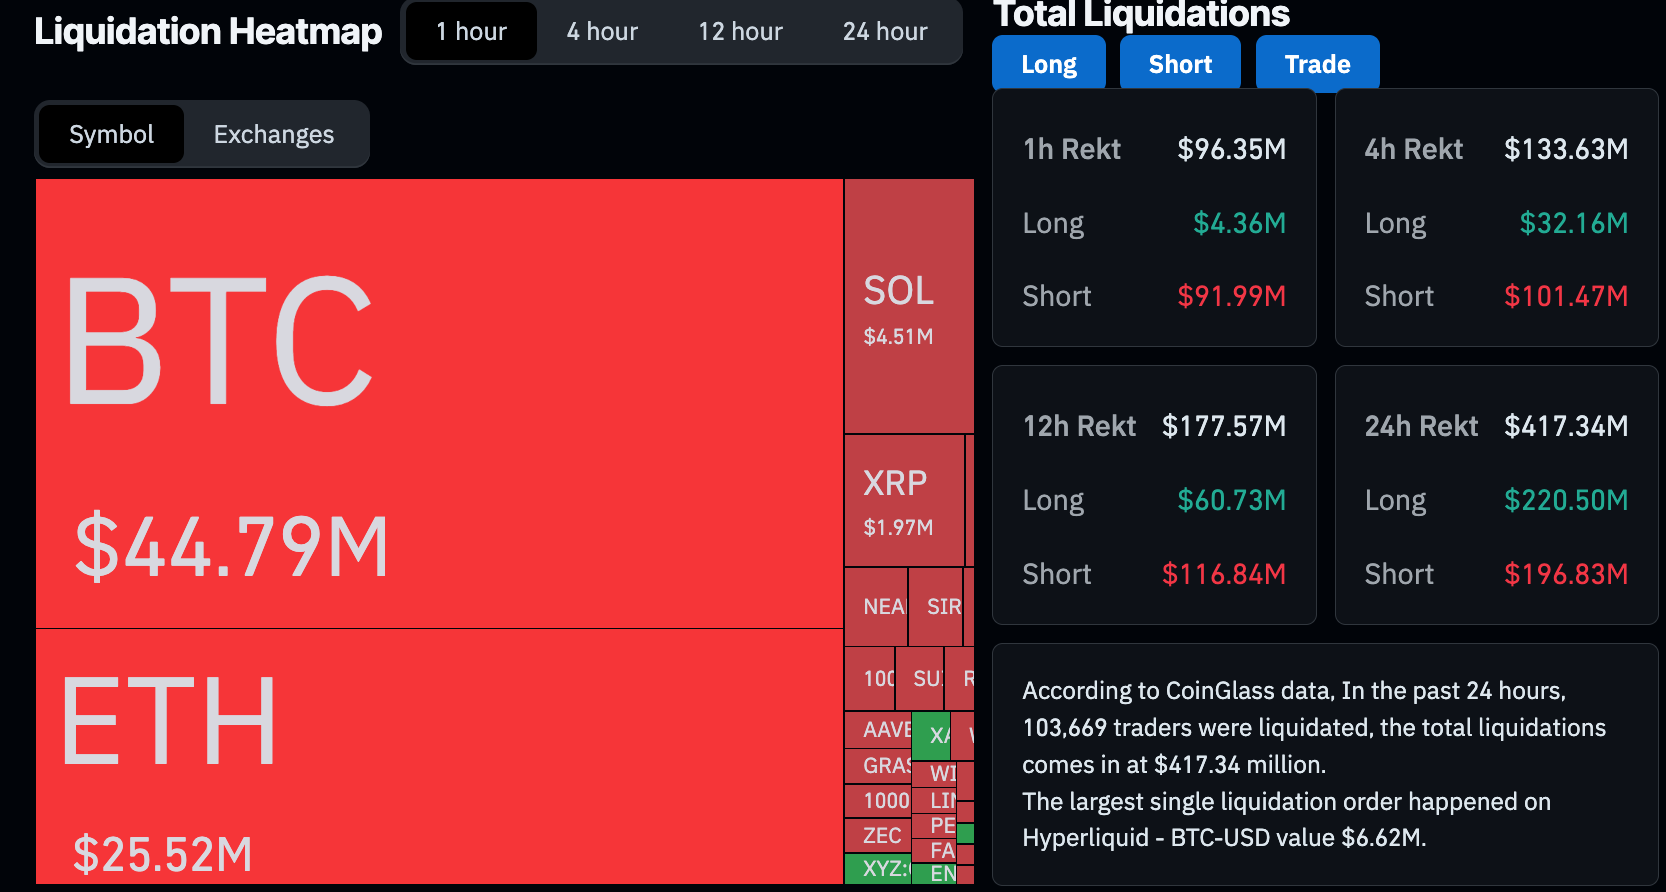The width and height of the screenshot is (1666, 892).
Task: Click the AAVE heatmap tile
Action: [878, 730]
